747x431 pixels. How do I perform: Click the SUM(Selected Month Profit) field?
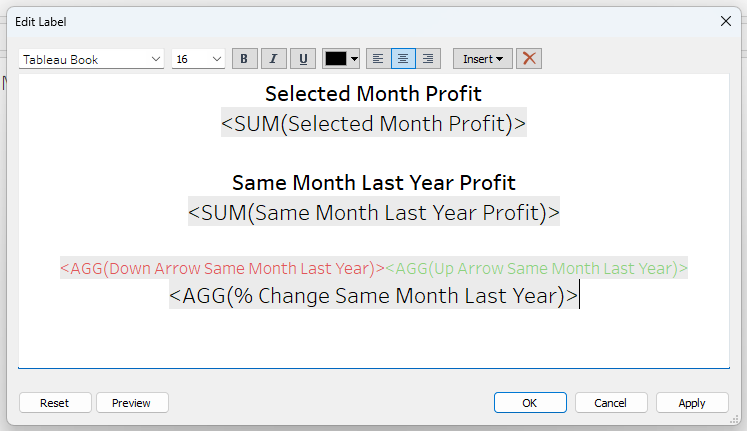[373, 124]
